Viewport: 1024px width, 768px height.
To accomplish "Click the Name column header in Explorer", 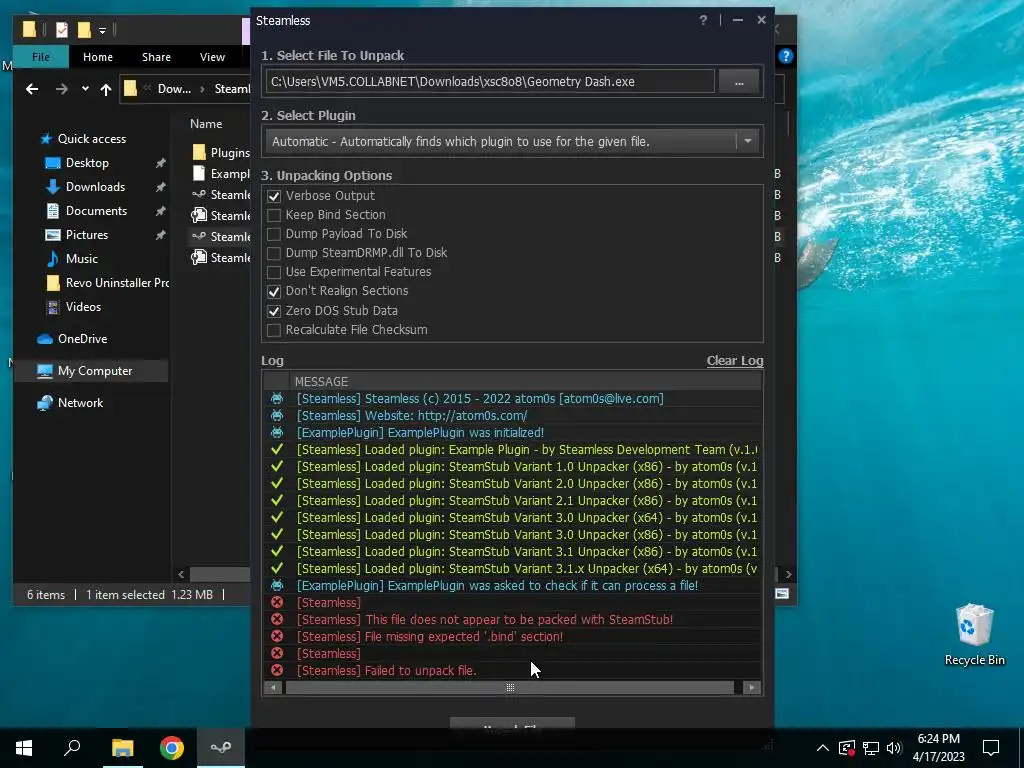I will click(206, 123).
